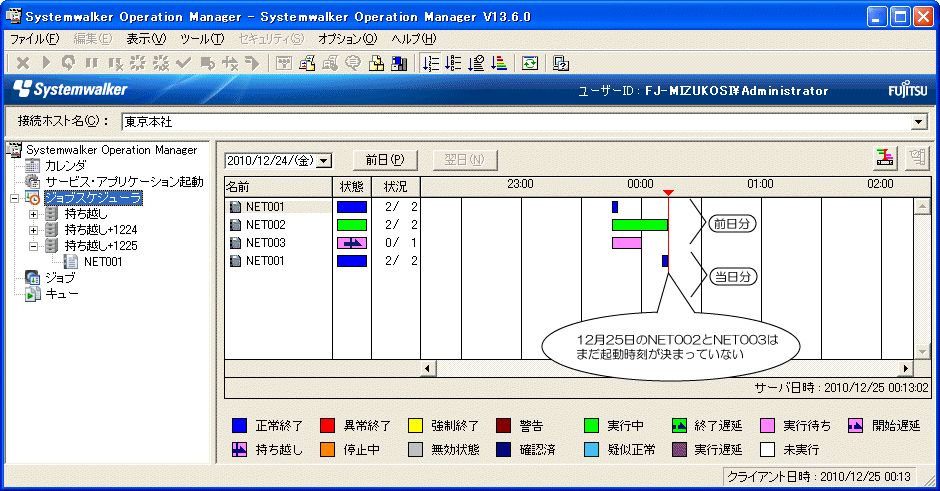The width and height of the screenshot is (940, 491).
Task: Click the checkmark confirm toolbar icon
Action: coord(183,63)
